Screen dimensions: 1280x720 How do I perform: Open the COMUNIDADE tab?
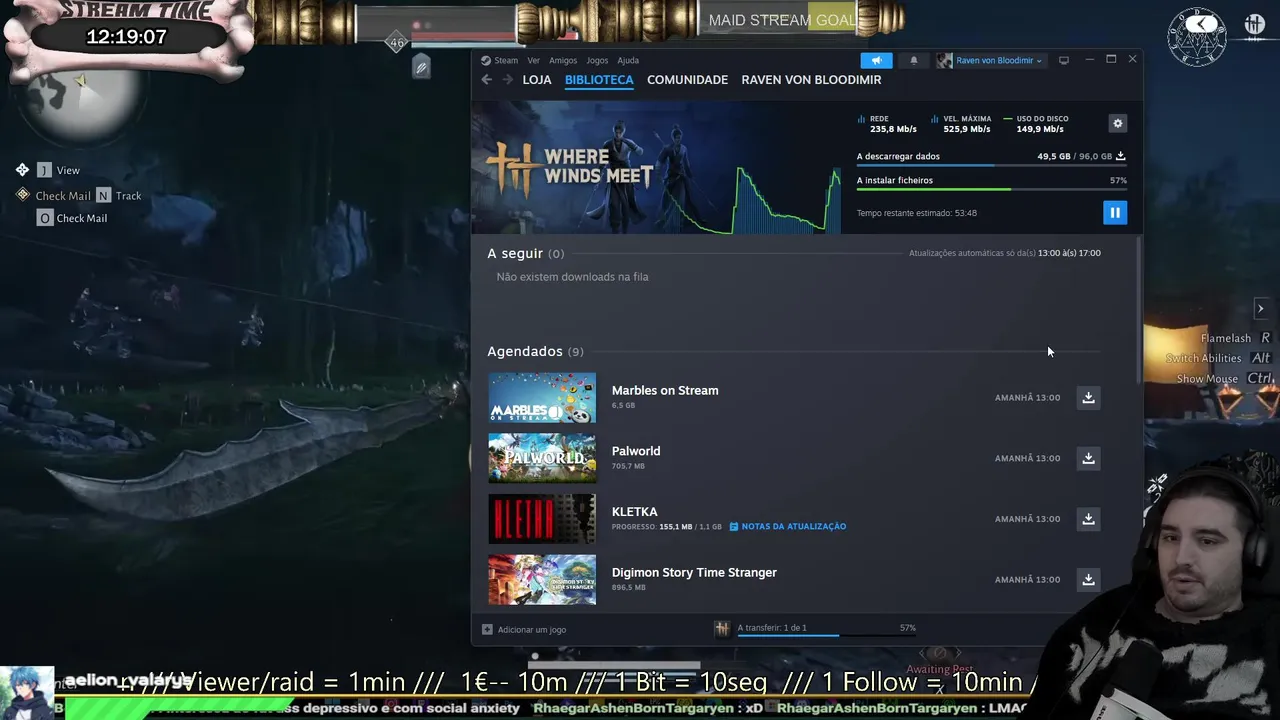(x=687, y=80)
